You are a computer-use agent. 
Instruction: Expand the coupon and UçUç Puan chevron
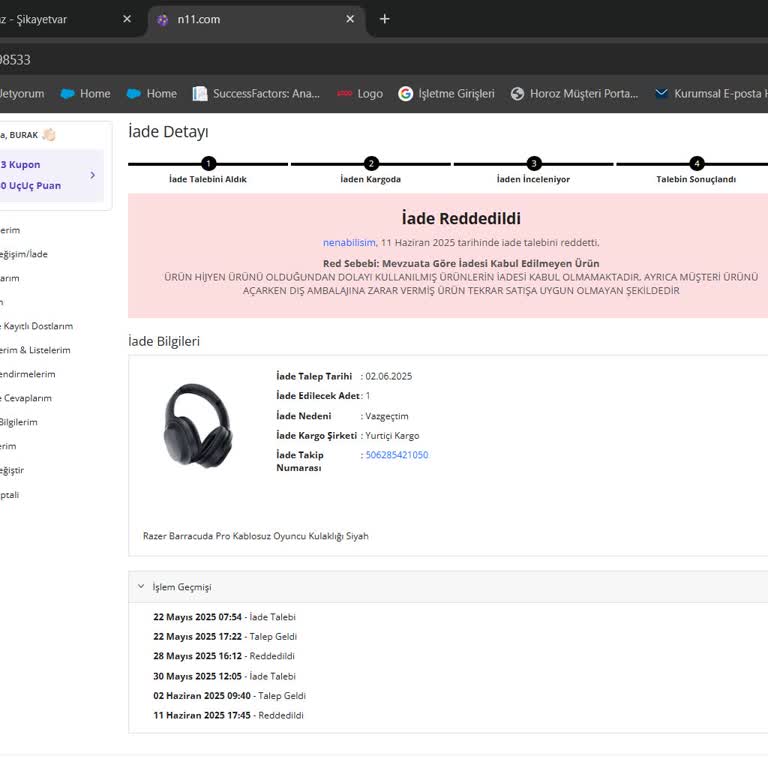pyautogui.click(x=92, y=175)
